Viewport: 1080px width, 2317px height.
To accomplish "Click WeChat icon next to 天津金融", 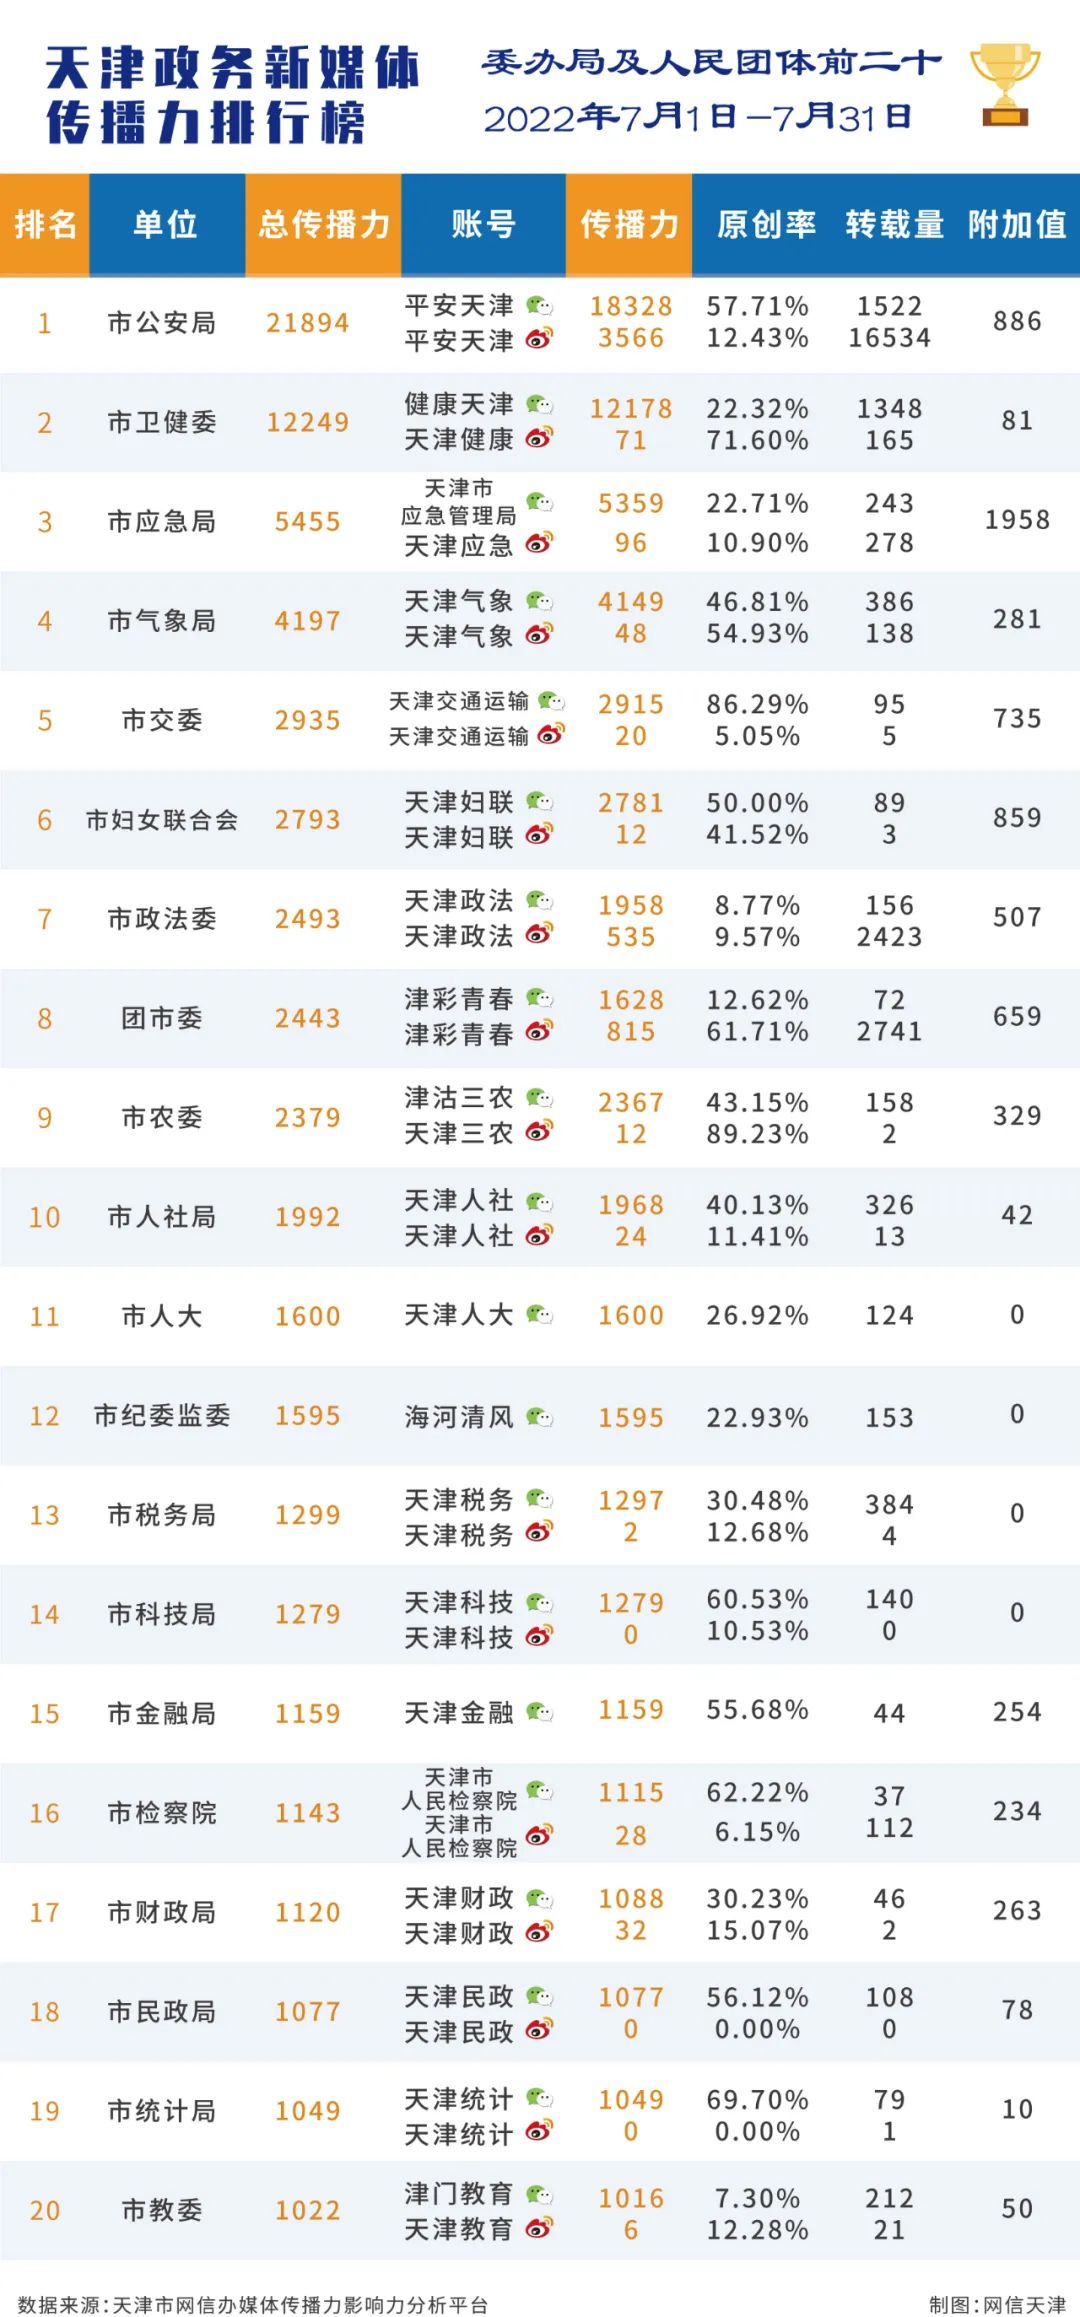I will 540,1711.
